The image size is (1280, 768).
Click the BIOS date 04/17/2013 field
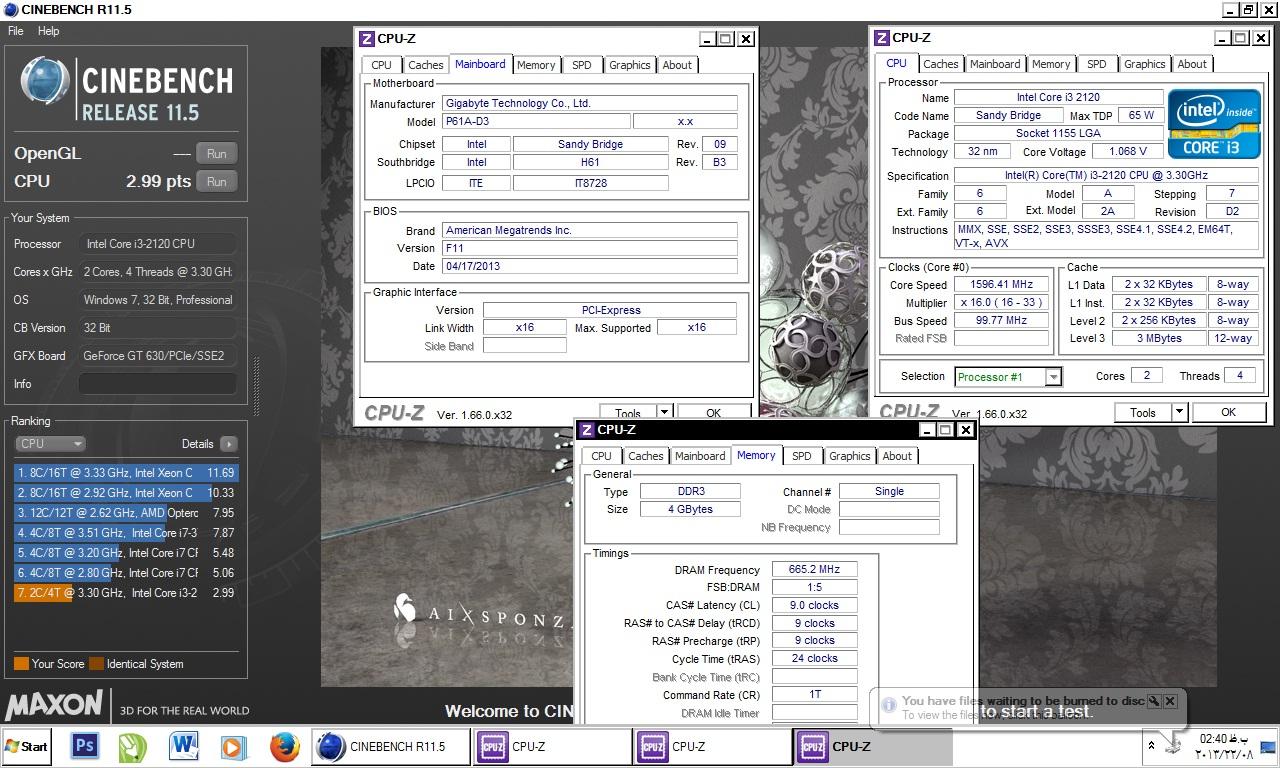tap(589, 267)
